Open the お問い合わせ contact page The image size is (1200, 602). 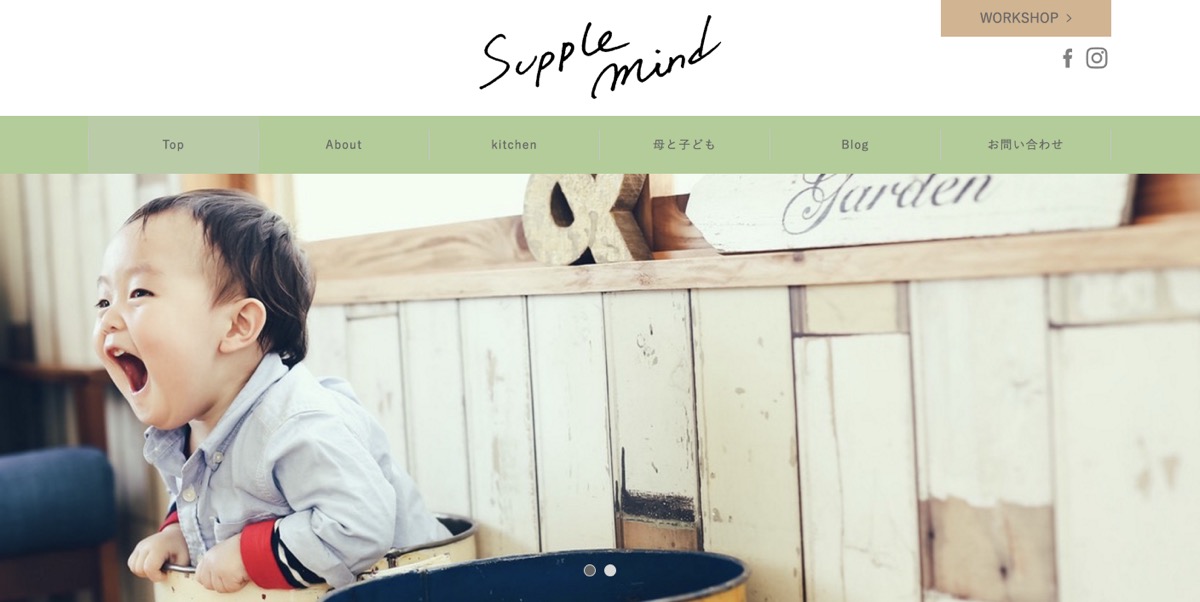click(x=1026, y=145)
